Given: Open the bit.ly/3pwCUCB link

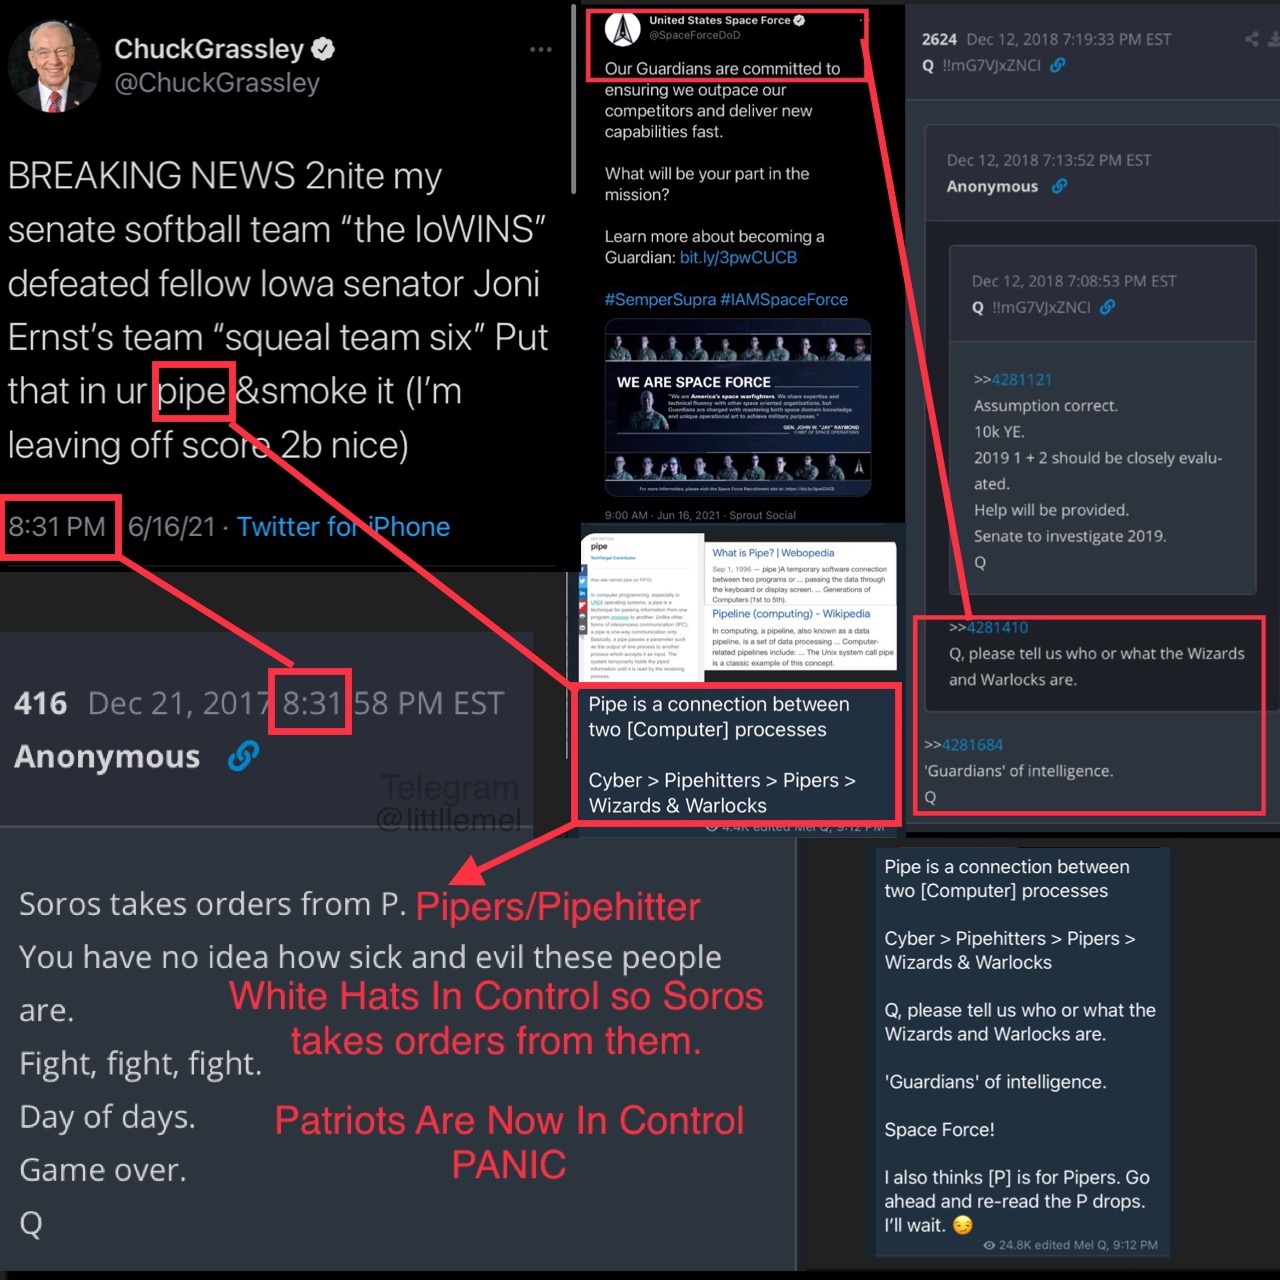Looking at the screenshot, I should (x=738, y=258).
